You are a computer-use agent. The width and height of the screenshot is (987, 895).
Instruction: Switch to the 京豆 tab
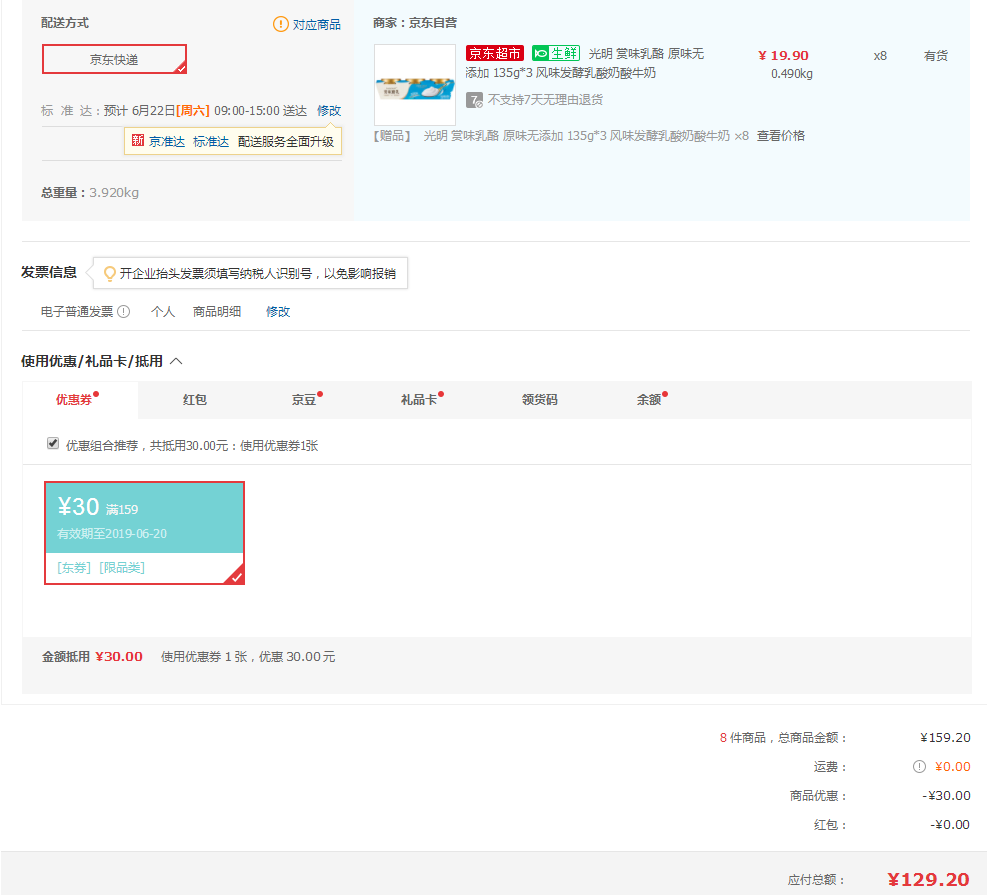tap(303, 400)
